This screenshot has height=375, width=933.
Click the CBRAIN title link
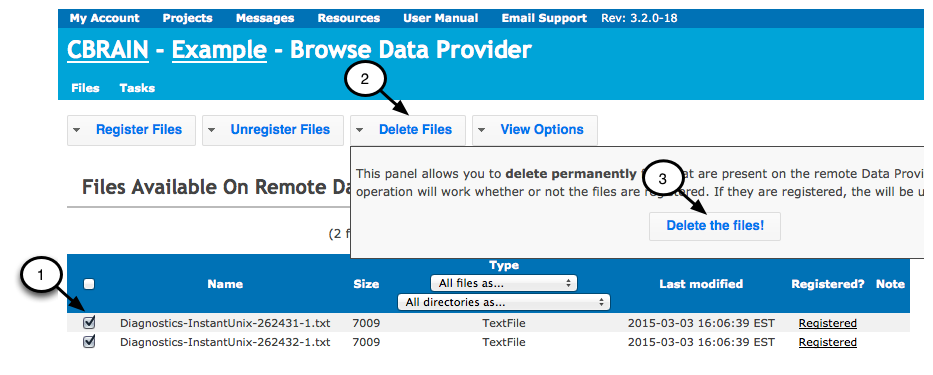108,50
